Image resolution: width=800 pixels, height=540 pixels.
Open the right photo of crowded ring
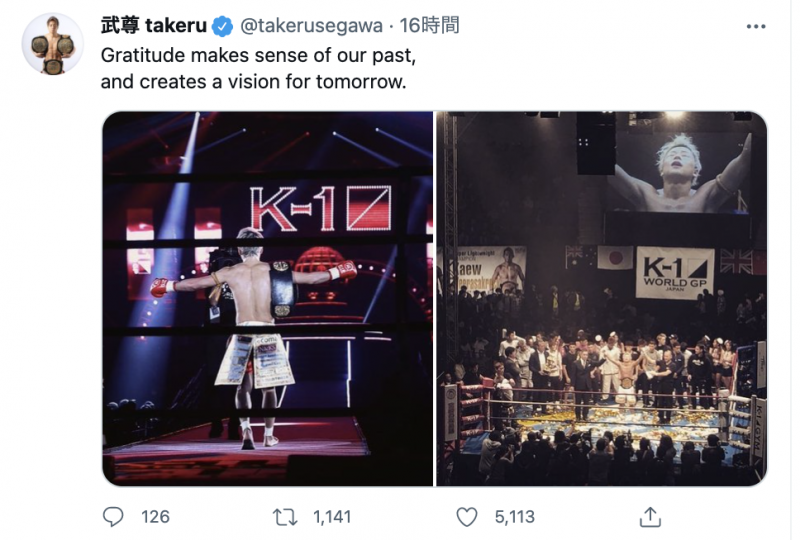click(x=602, y=298)
